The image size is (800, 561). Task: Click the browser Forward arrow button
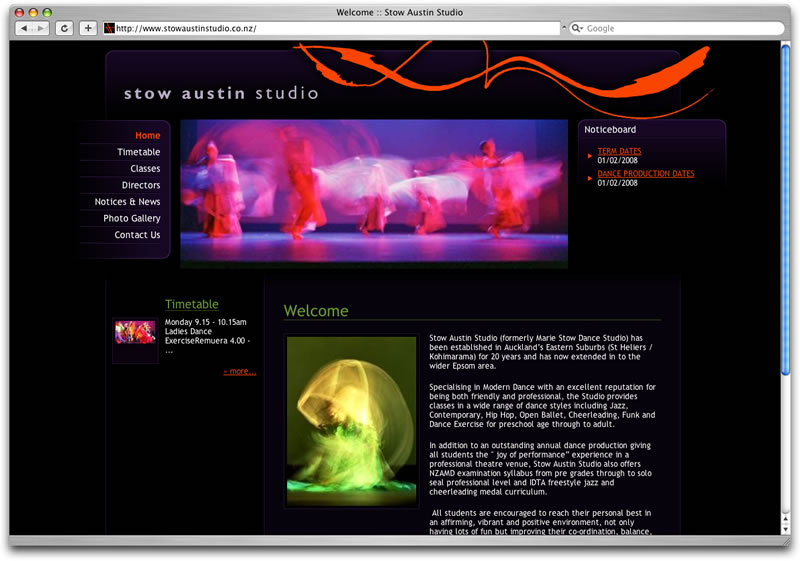click(x=41, y=28)
